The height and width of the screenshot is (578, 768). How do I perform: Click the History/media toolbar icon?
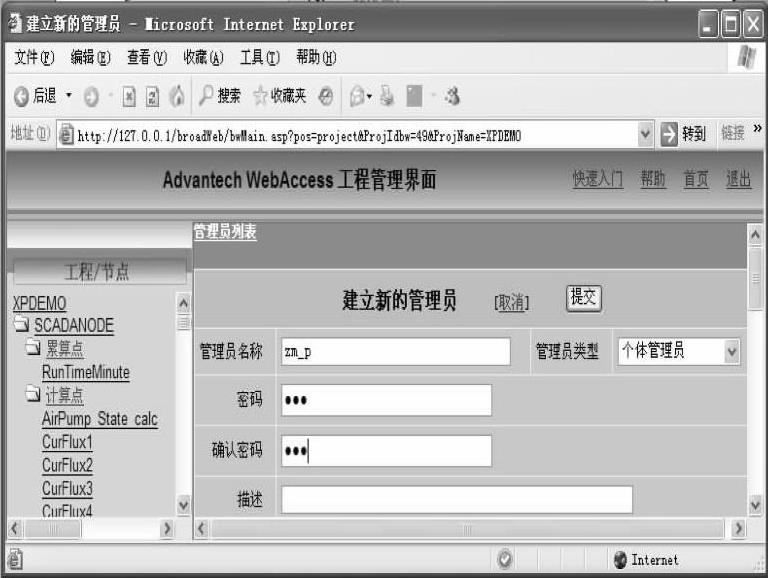(326, 96)
